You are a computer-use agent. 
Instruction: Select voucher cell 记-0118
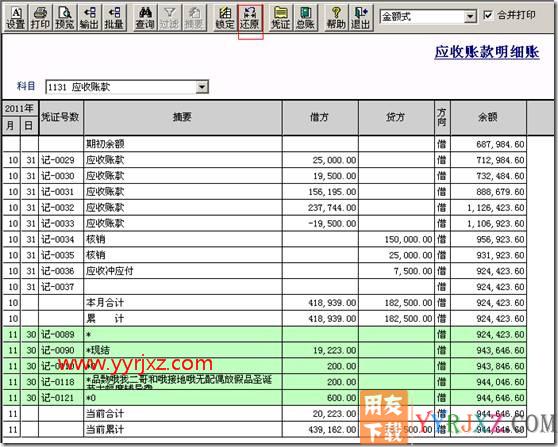point(61,382)
